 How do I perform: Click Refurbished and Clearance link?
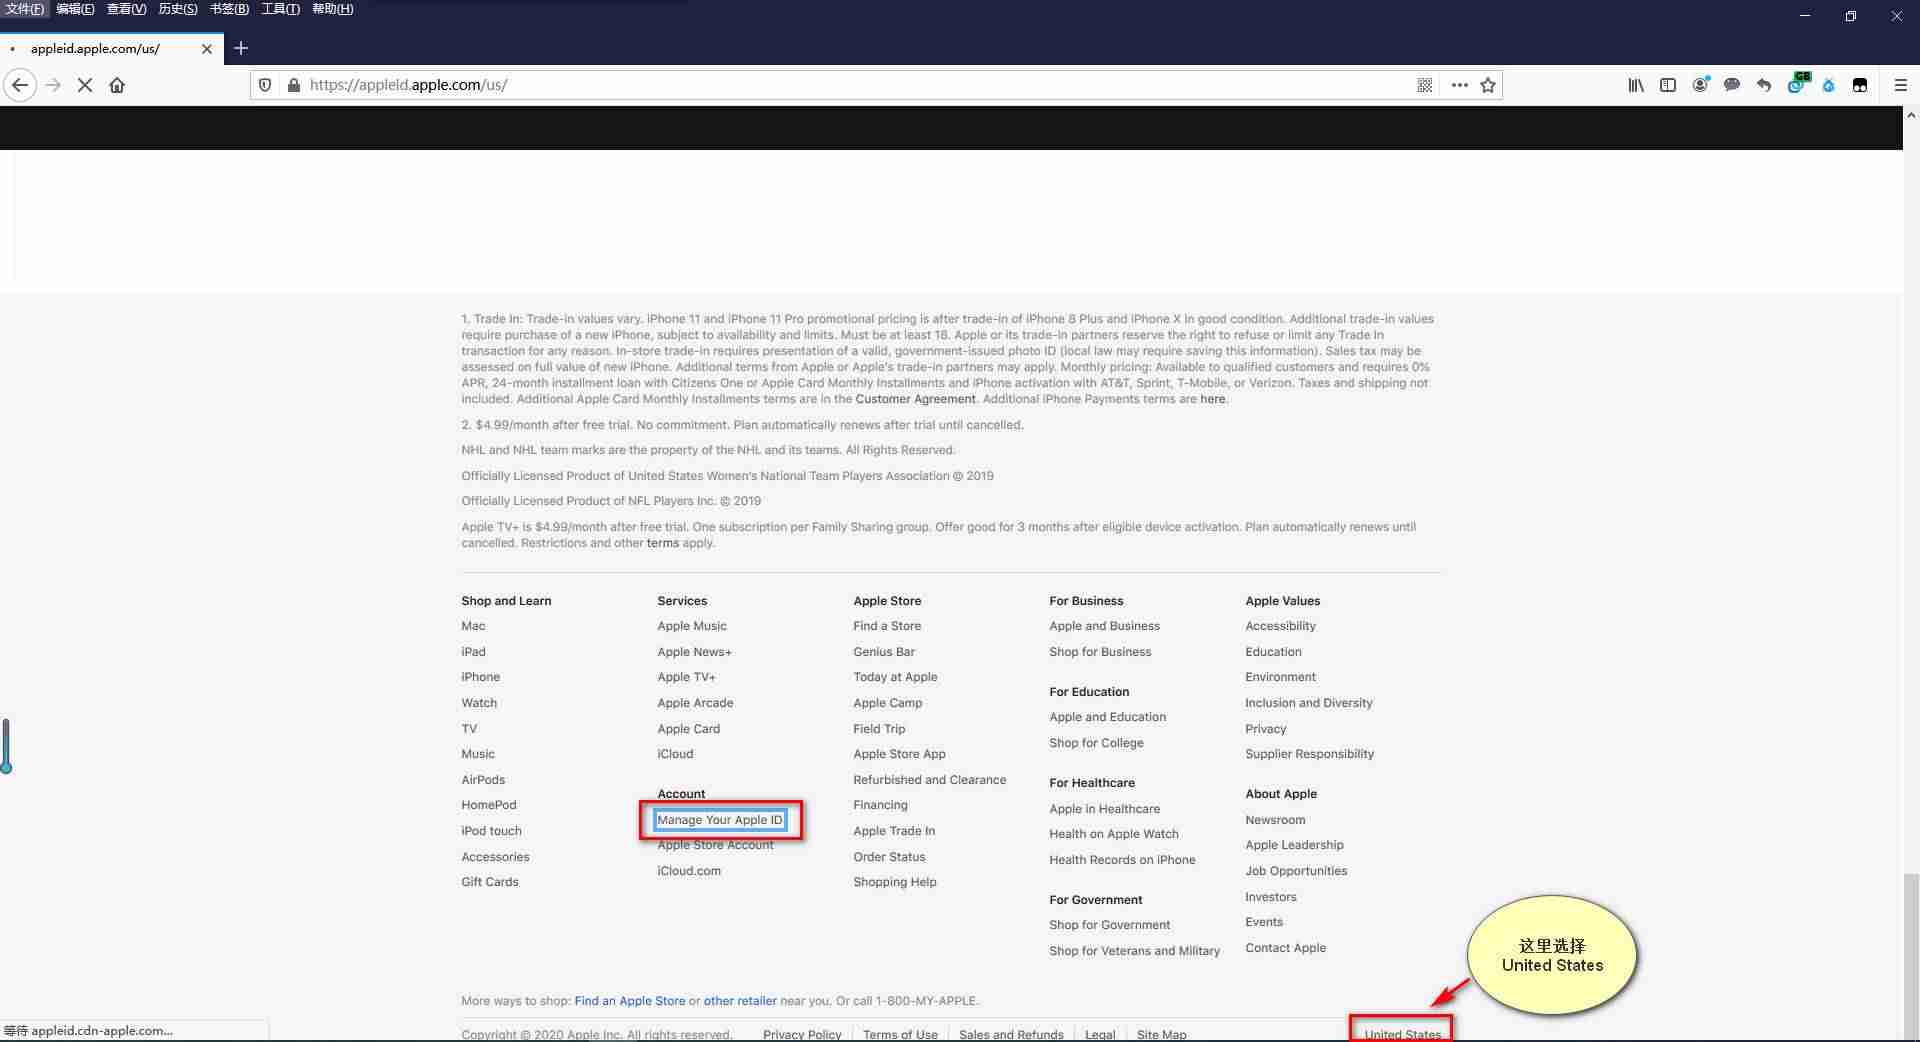click(929, 780)
